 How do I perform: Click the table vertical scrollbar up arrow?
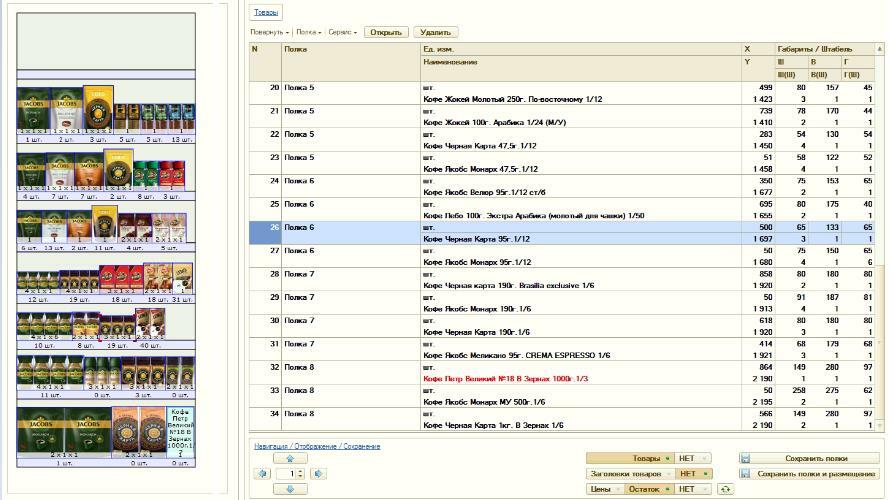click(879, 49)
